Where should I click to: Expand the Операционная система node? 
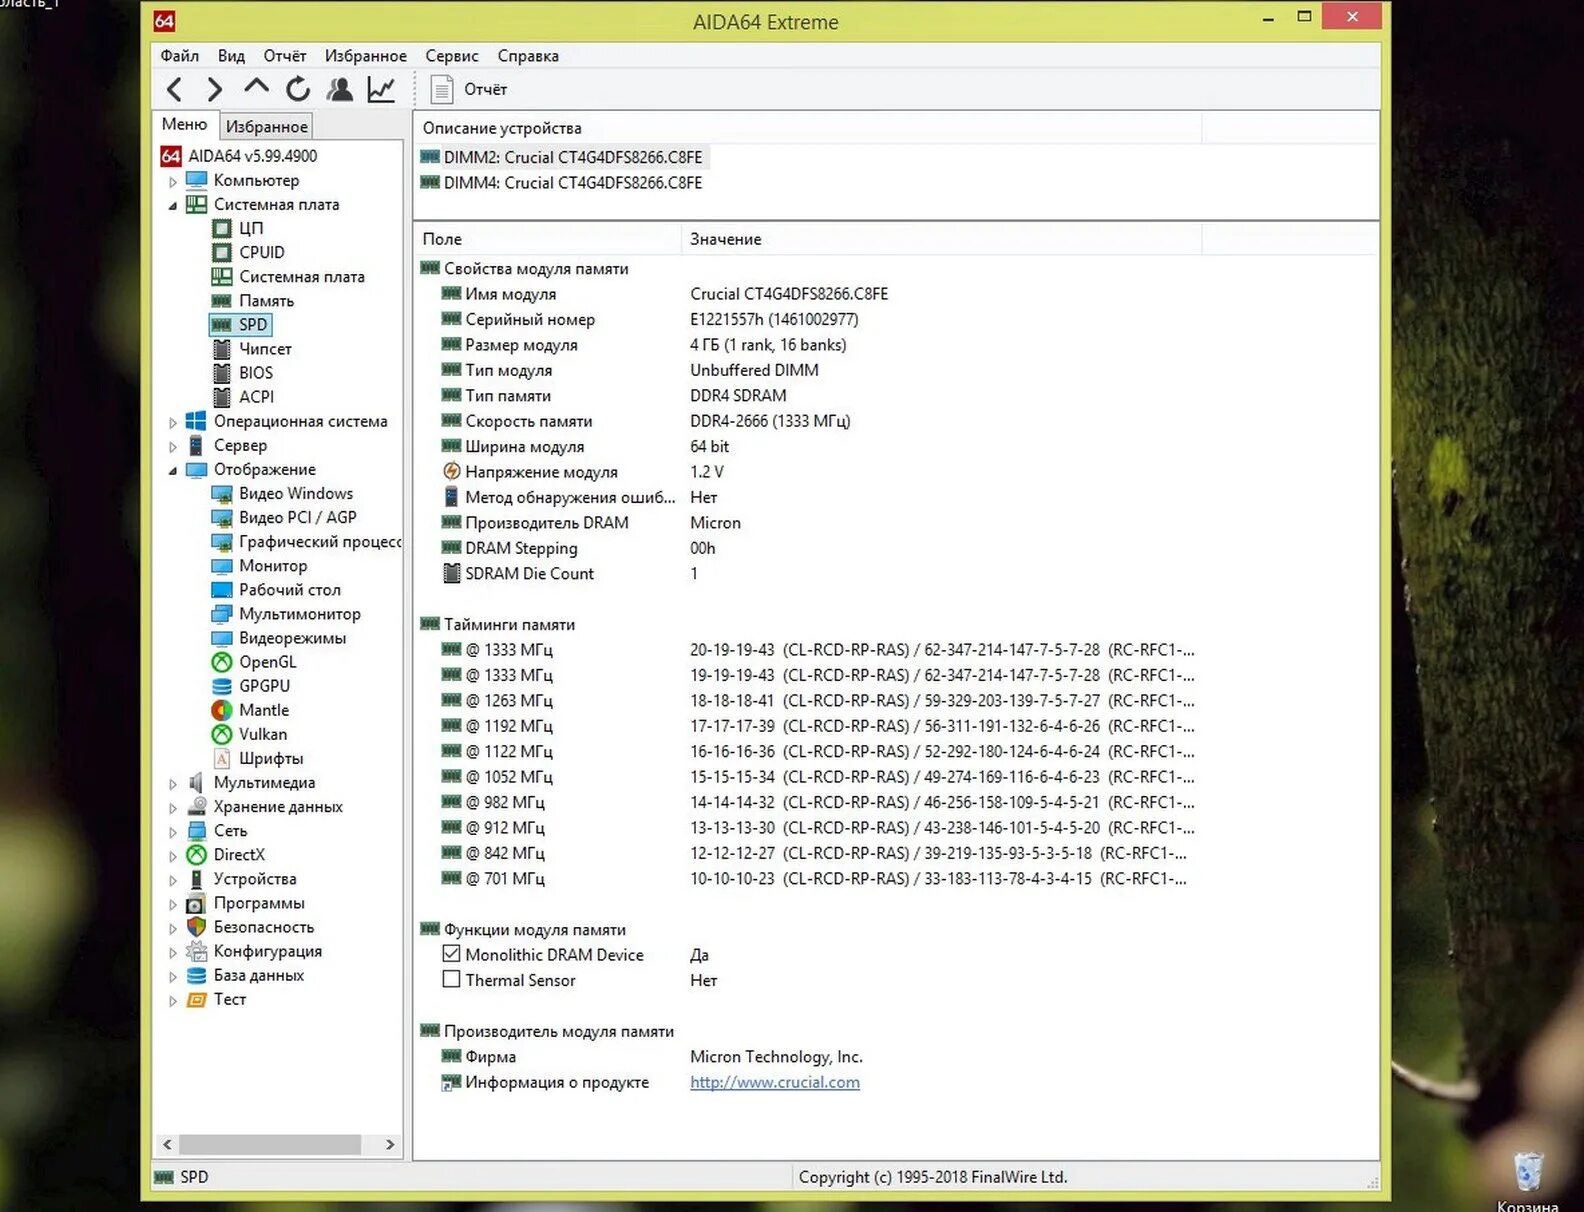[x=173, y=423]
